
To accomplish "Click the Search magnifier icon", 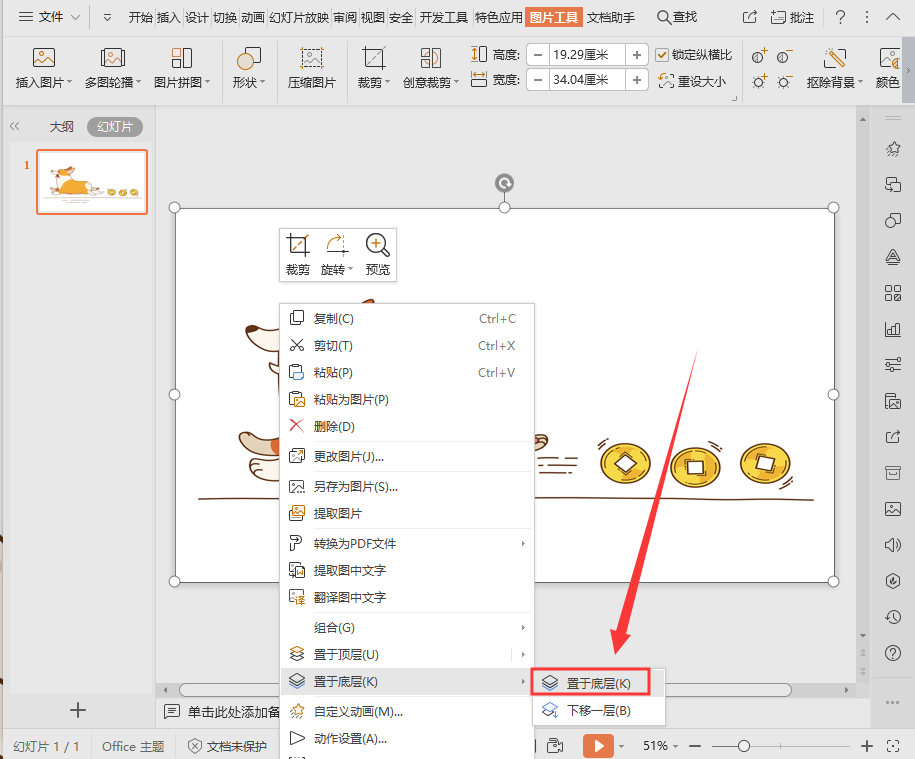I will pyautogui.click(x=664, y=17).
